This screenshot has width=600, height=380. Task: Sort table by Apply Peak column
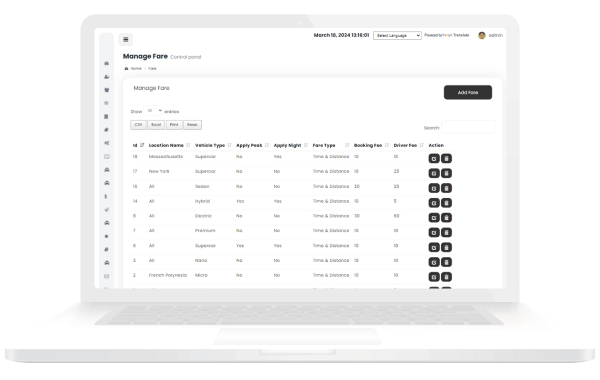[x=252, y=145]
